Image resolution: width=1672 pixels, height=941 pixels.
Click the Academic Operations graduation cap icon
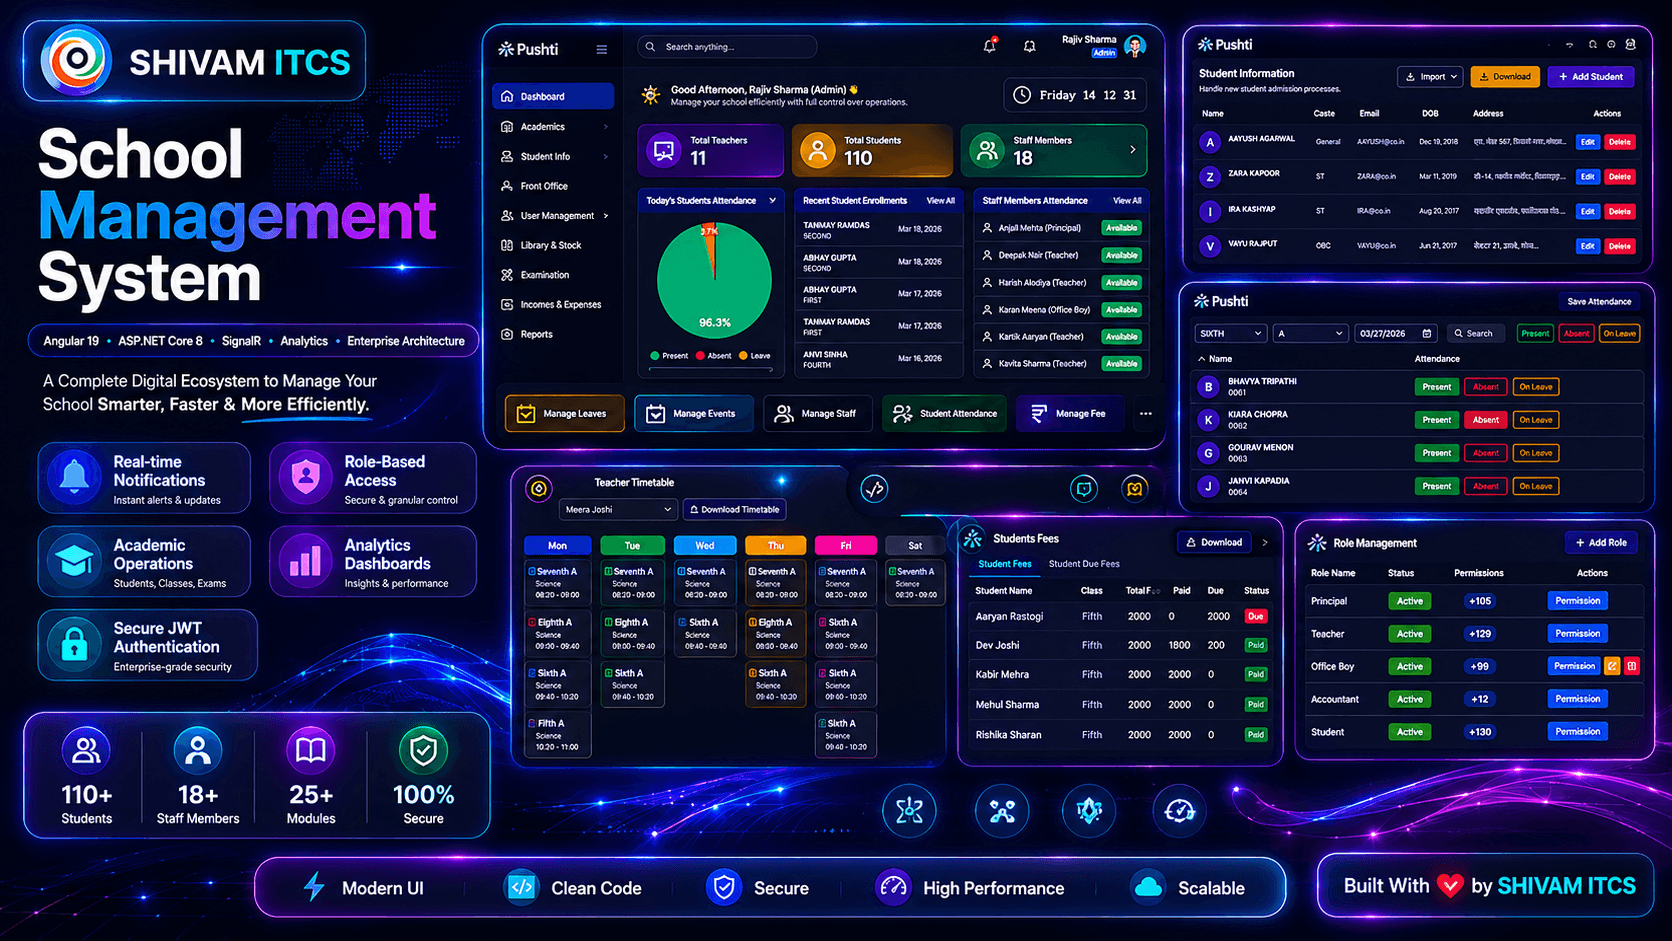pos(74,561)
